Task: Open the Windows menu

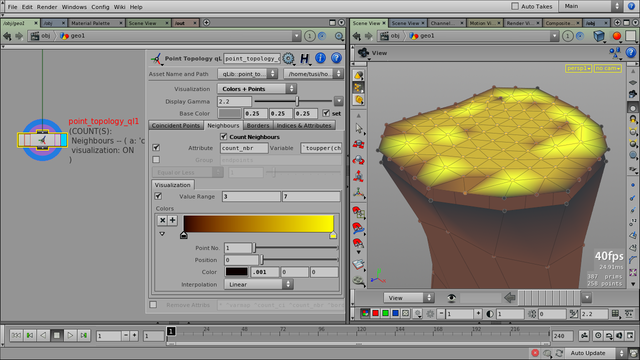Action: 74,7
